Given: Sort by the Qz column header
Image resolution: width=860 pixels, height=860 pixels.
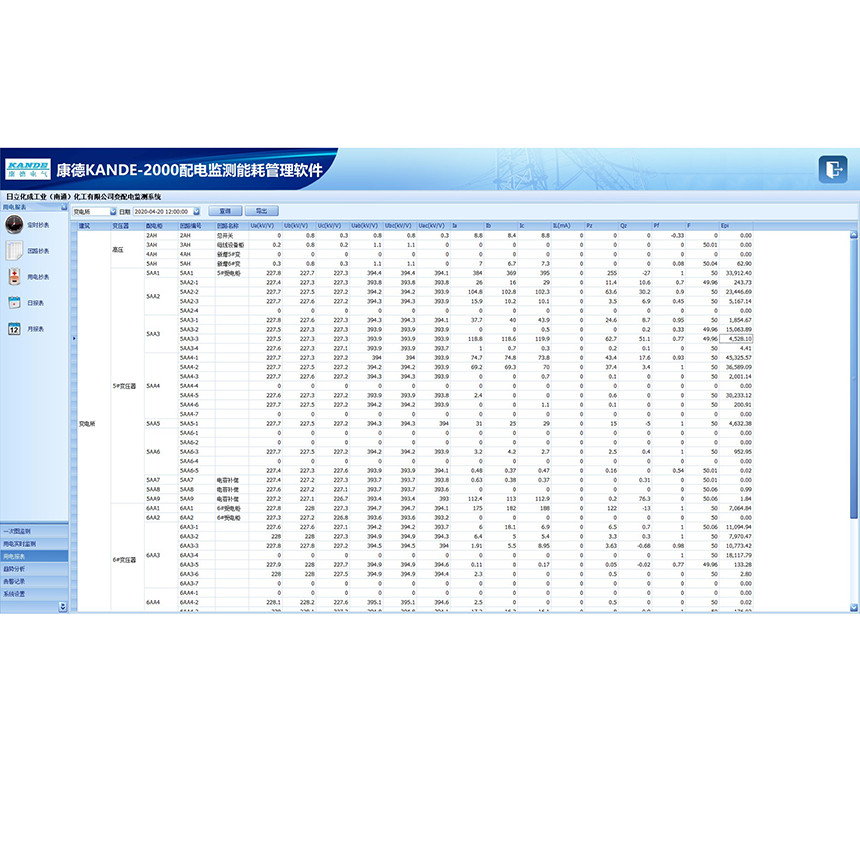Looking at the screenshot, I should 635,226.
